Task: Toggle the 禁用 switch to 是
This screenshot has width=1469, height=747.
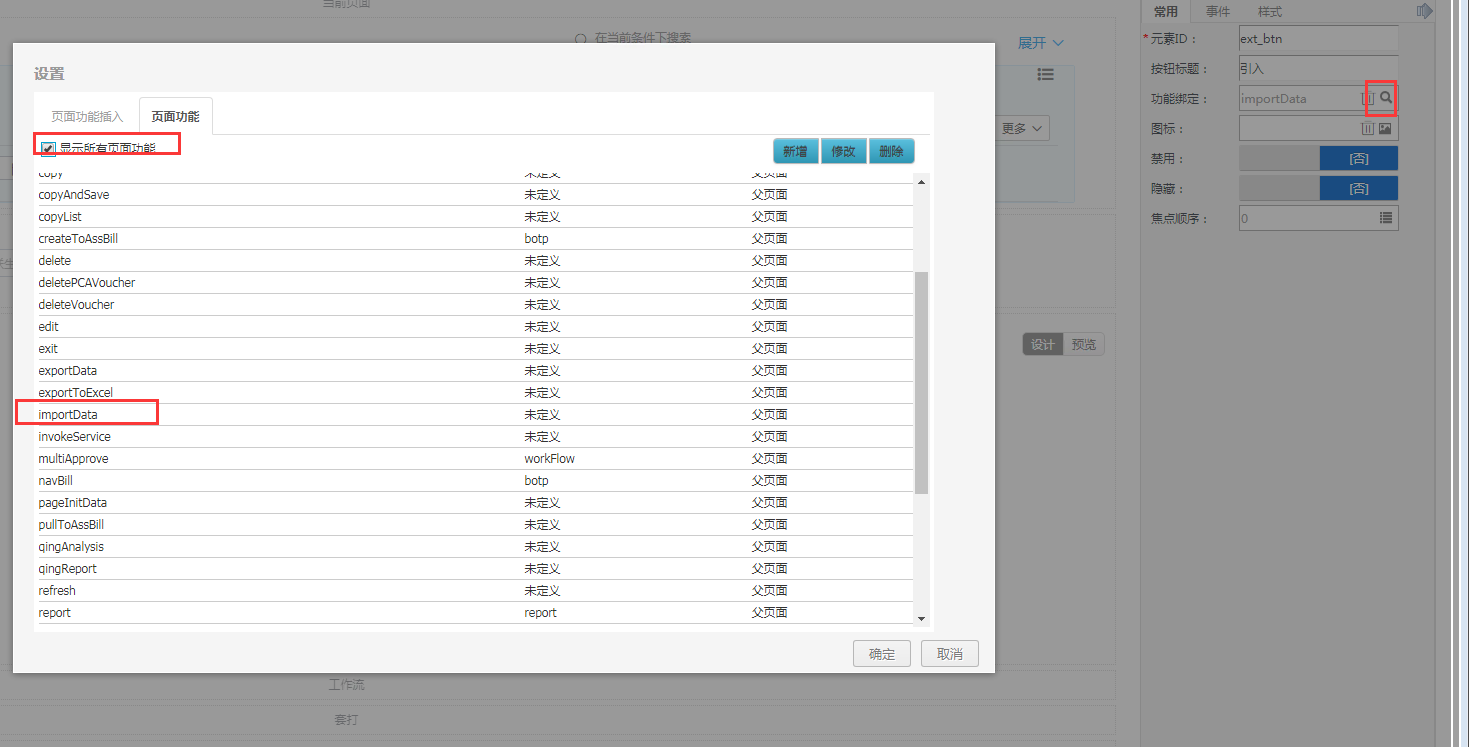Action: tap(1358, 158)
